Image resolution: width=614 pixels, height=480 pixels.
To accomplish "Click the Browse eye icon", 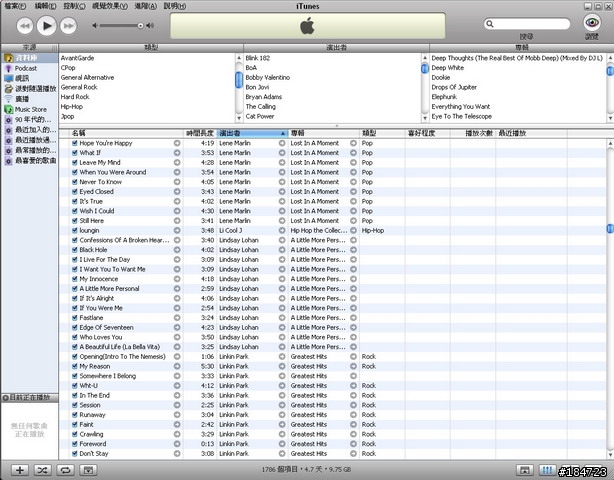I will click(592, 22).
